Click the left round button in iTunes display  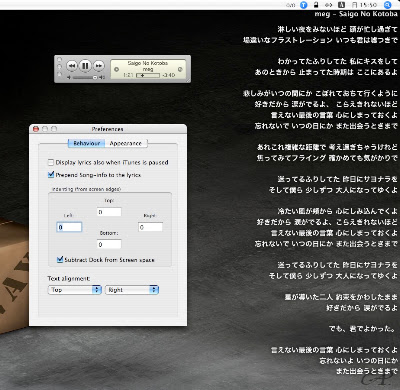116,69
